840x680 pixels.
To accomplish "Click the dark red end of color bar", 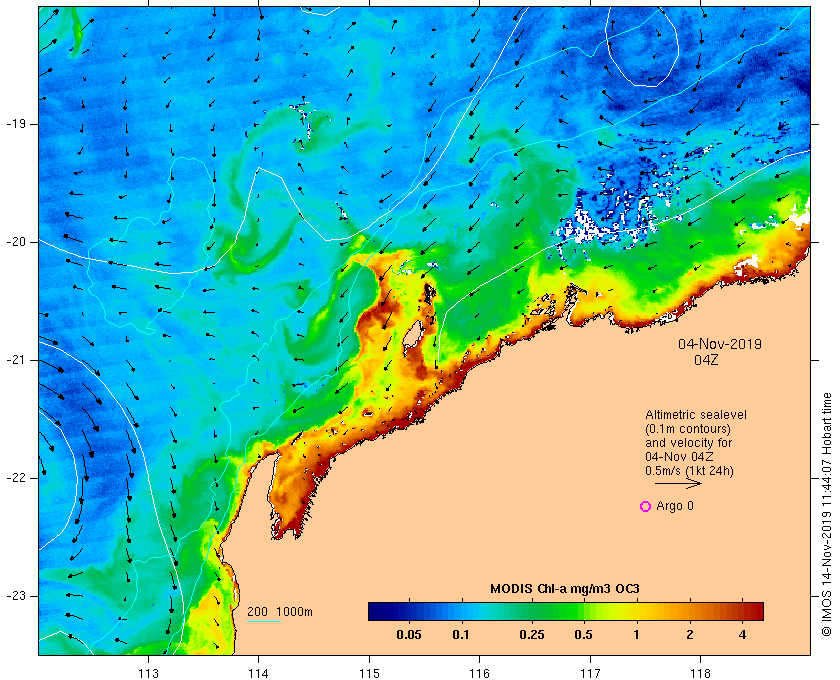I will point(758,611).
